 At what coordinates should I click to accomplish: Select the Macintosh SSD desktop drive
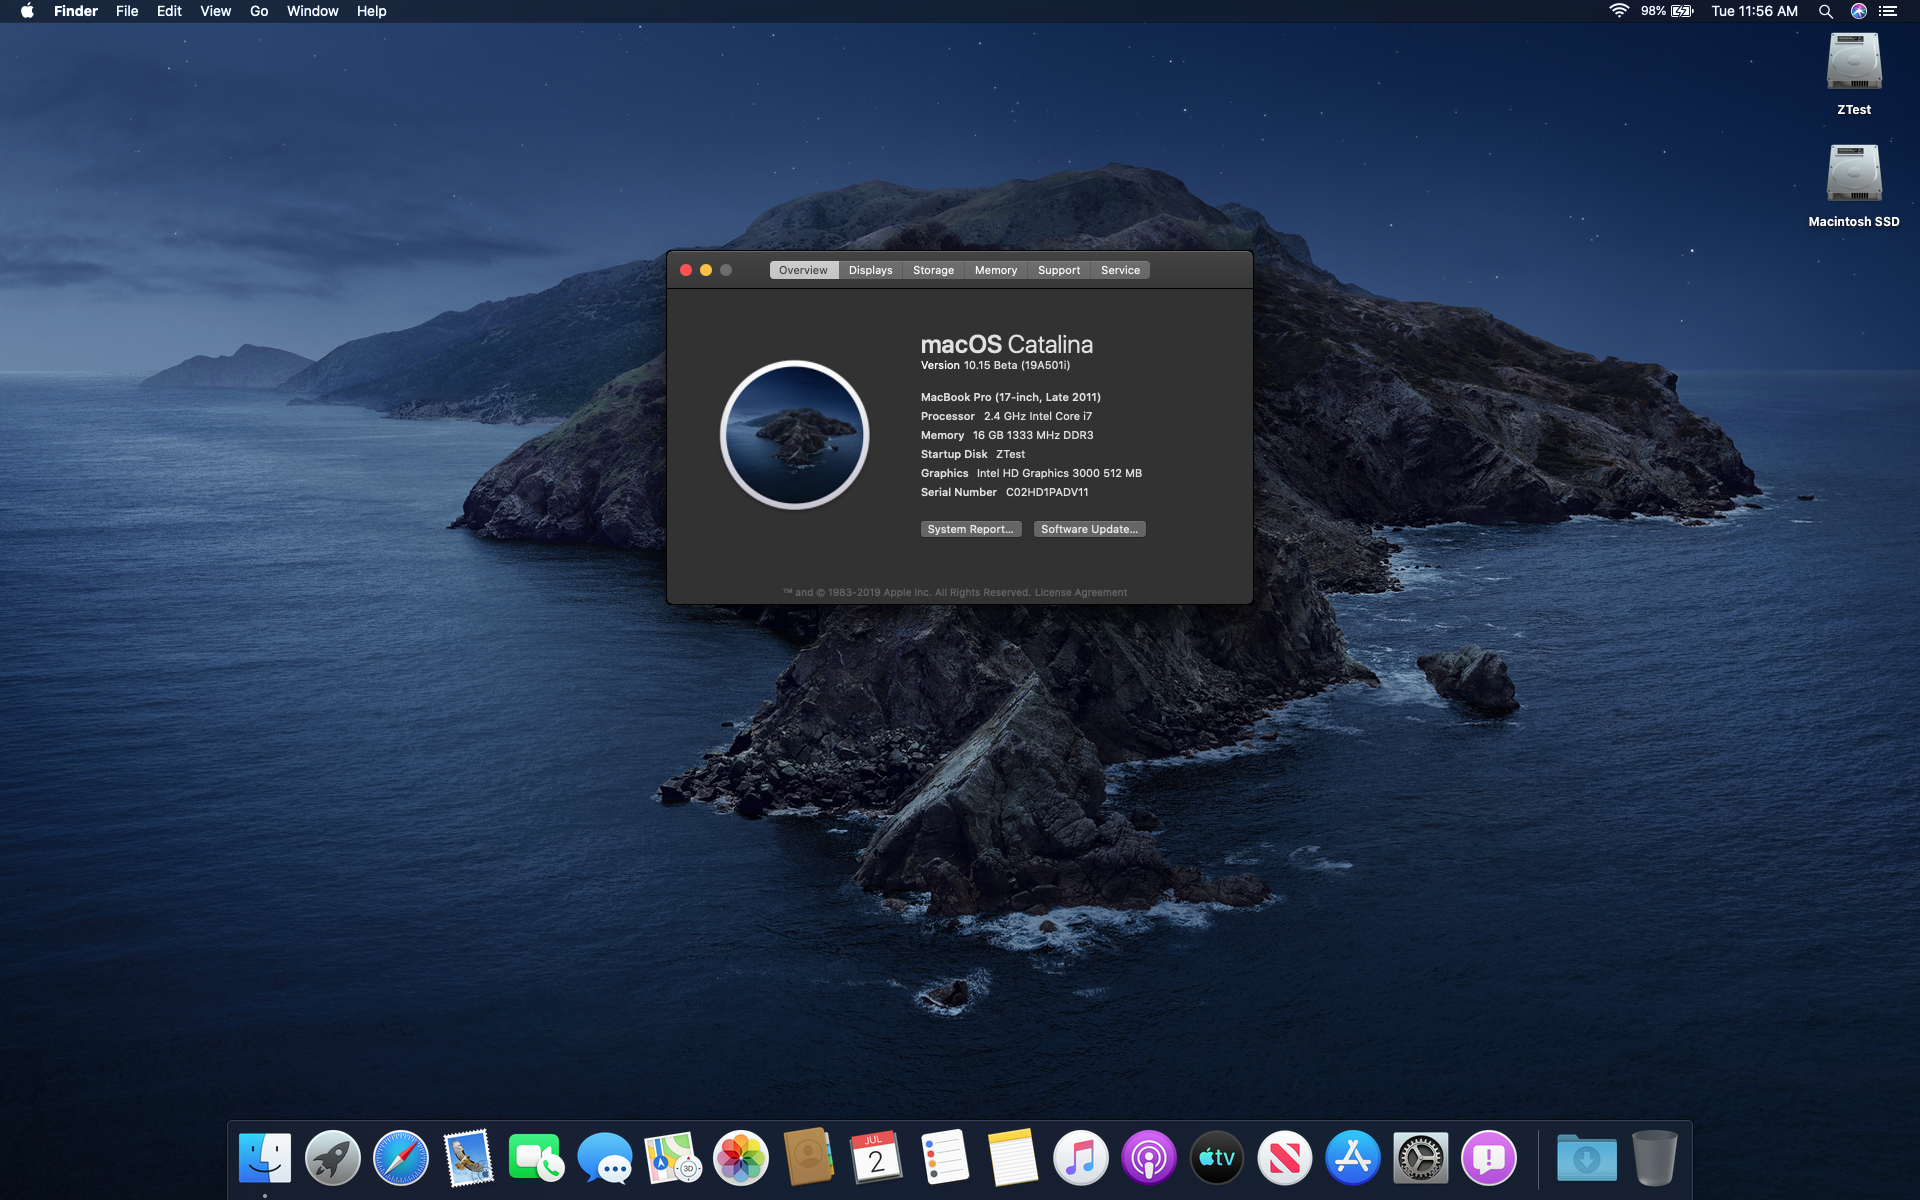(x=1853, y=175)
